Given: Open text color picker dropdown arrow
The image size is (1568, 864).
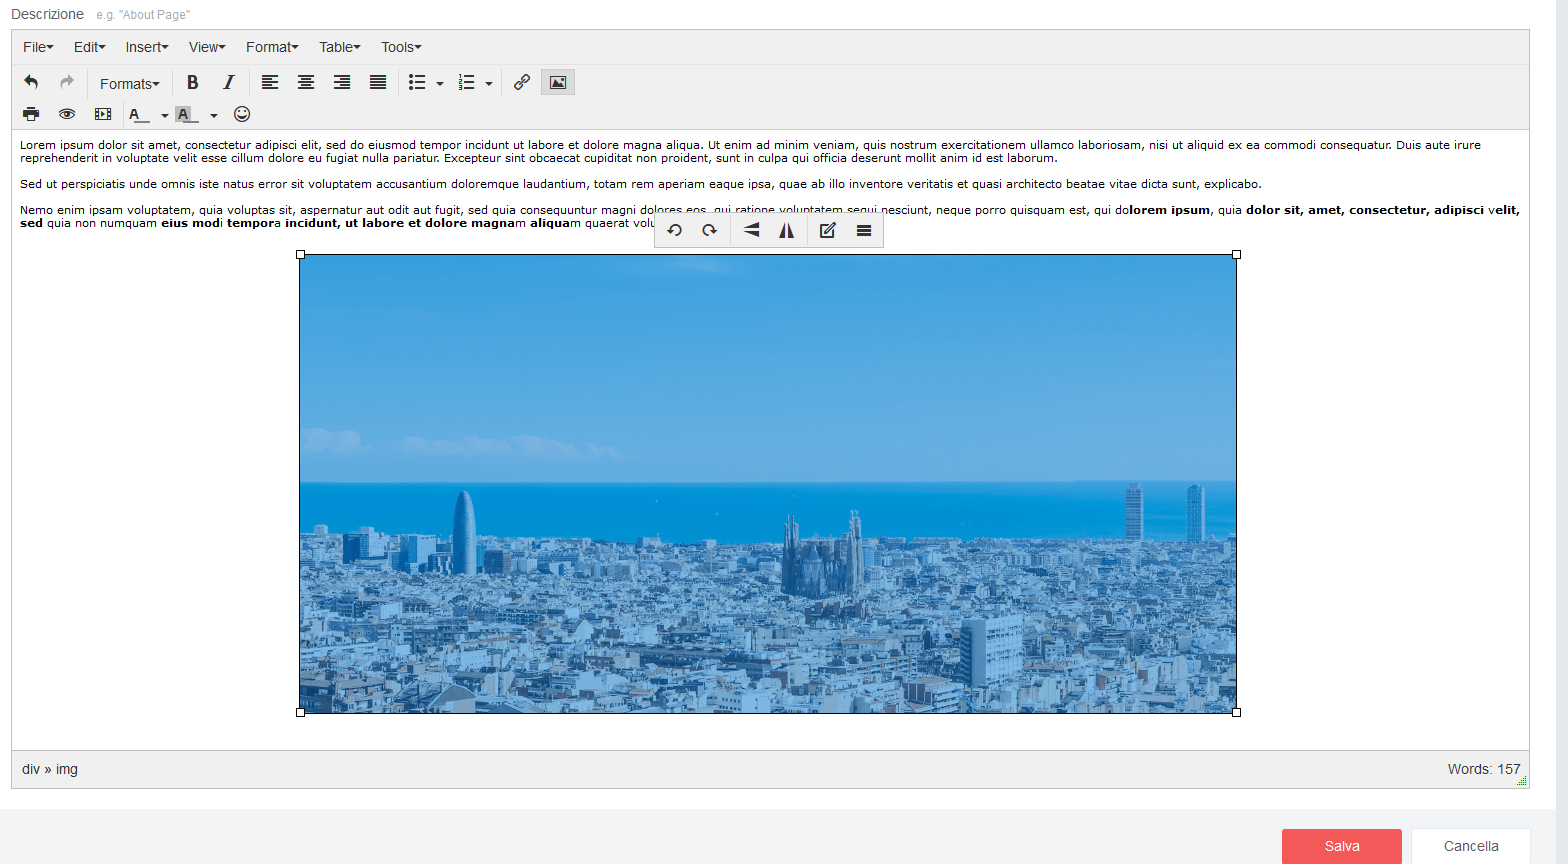Looking at the screenshot, I should 165,115.
